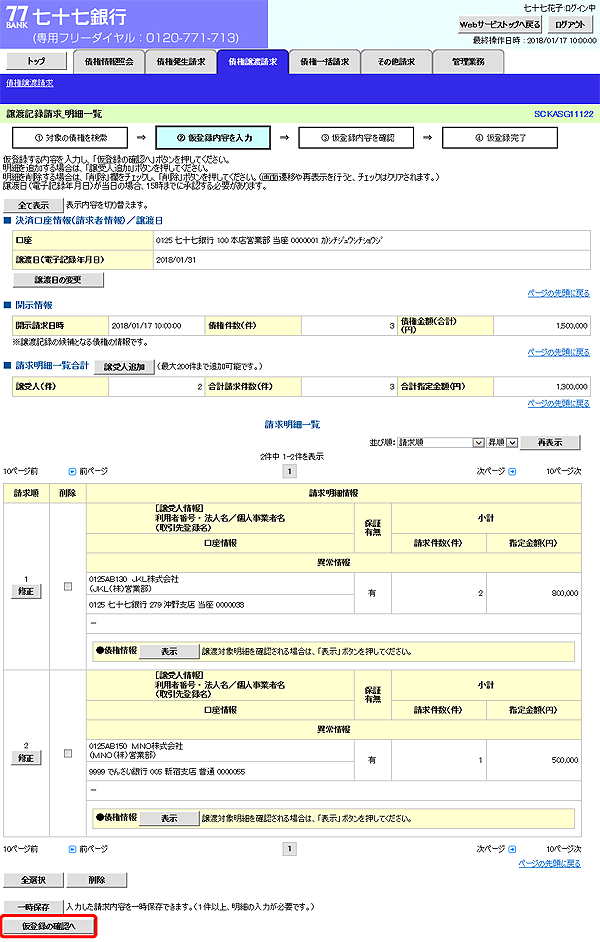
Task: Click 修正 button for request number 2
Action: 26,759
